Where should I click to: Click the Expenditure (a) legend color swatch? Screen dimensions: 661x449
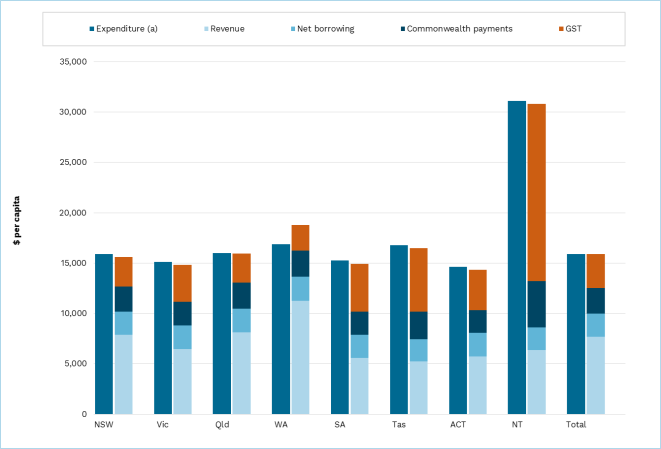(92, 29)
